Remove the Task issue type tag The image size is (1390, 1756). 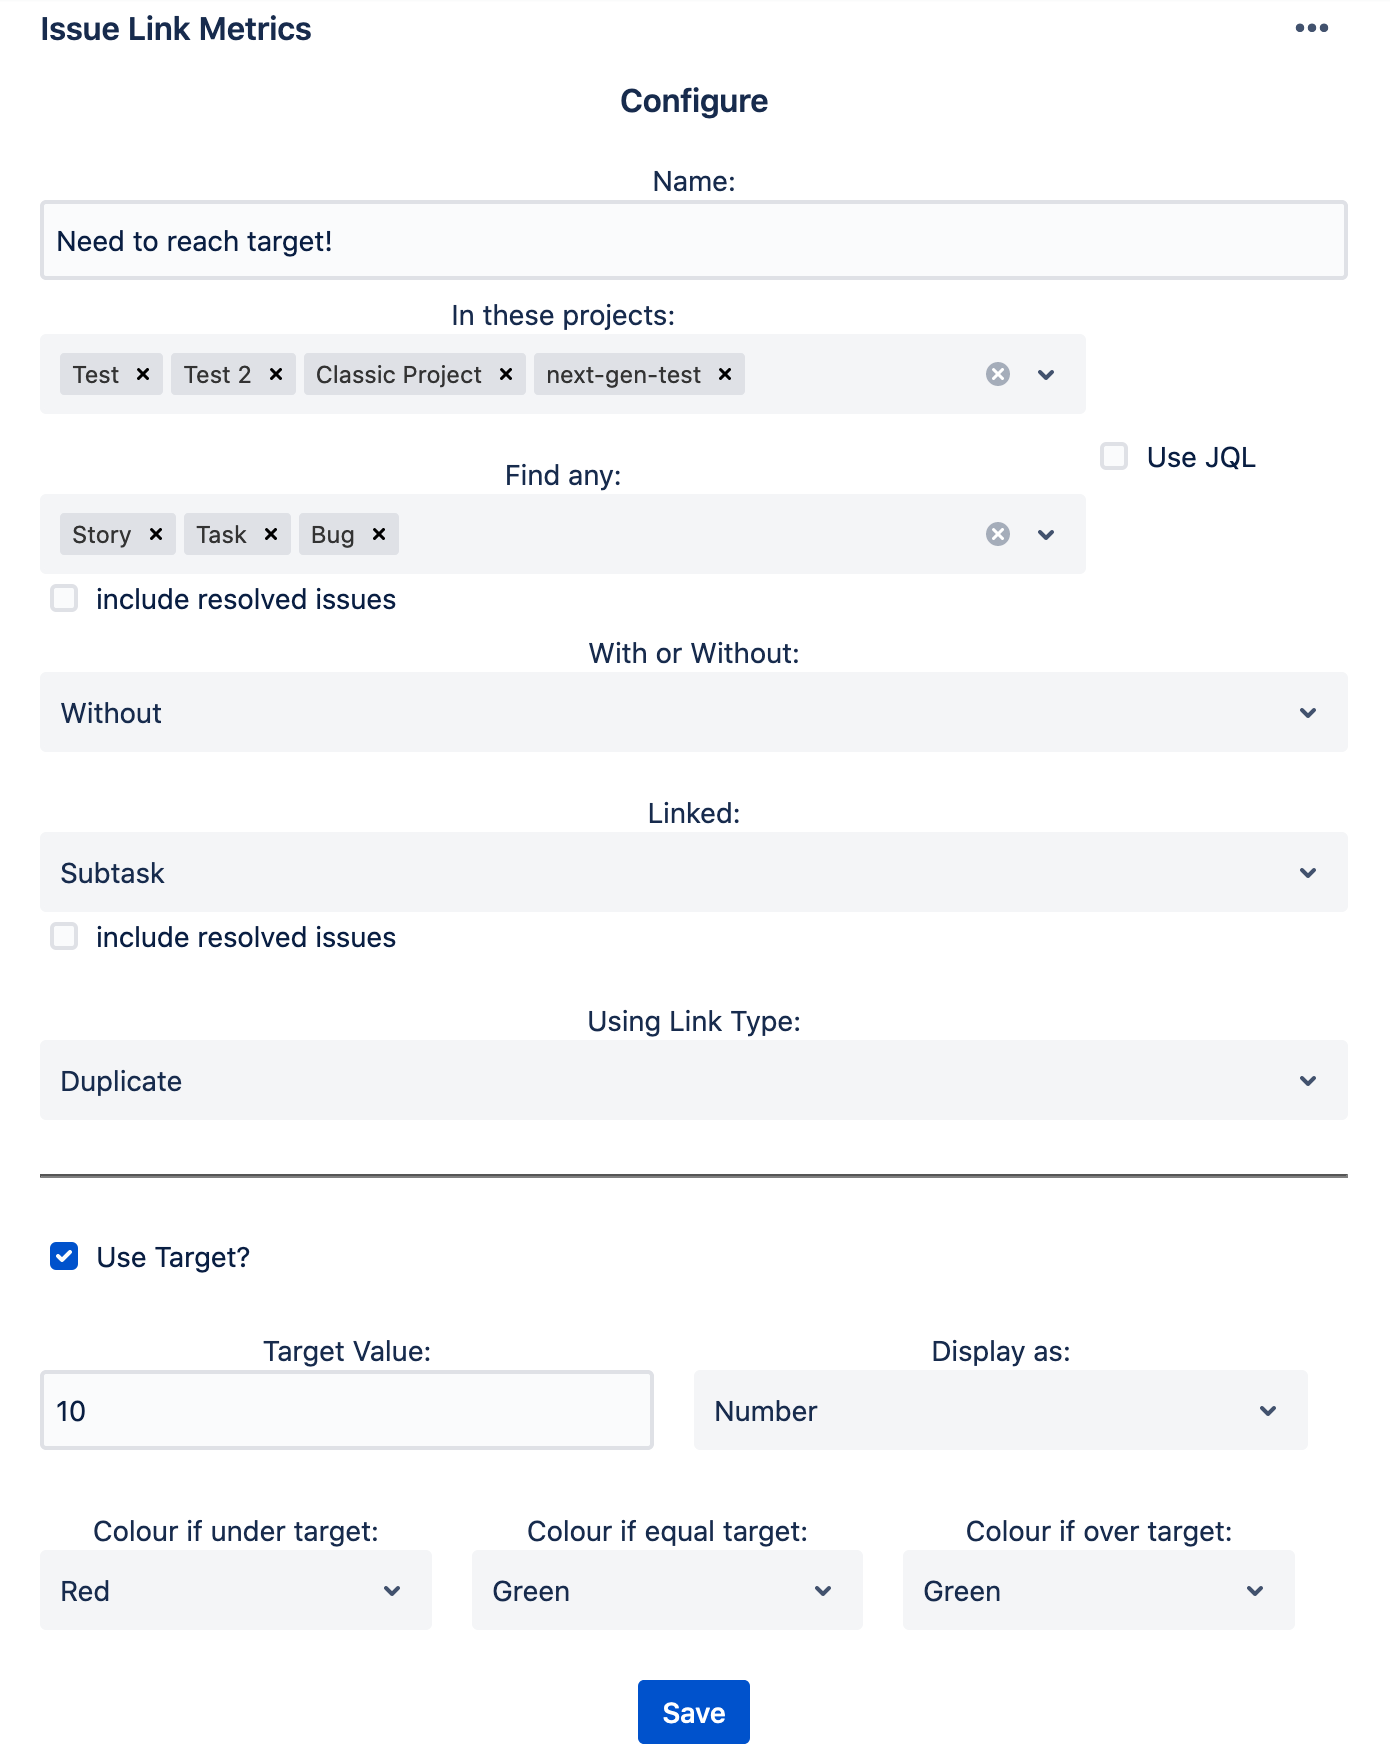271,534
